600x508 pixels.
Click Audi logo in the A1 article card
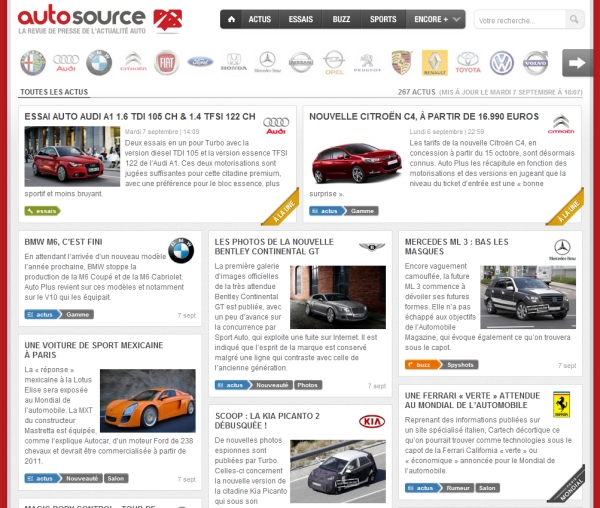coord(276,126)
